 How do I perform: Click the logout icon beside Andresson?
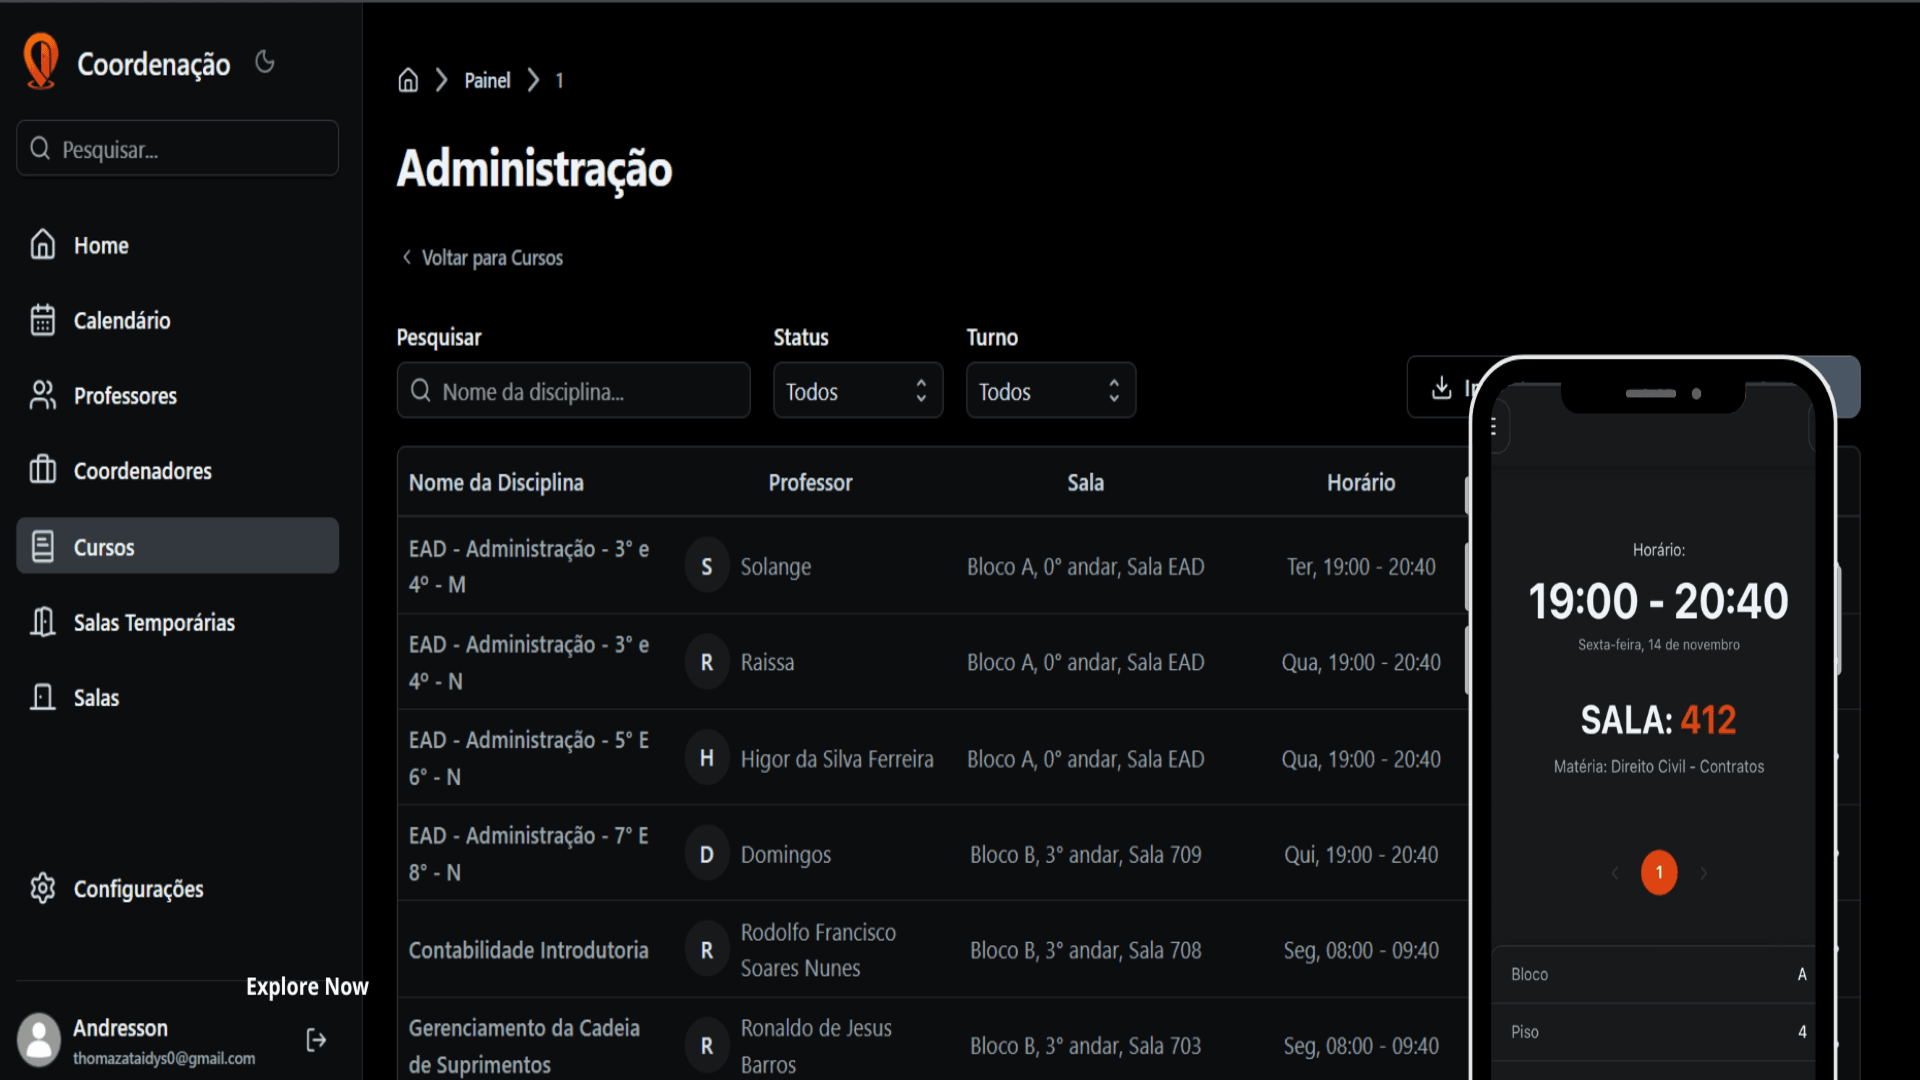click(316, 1040)
